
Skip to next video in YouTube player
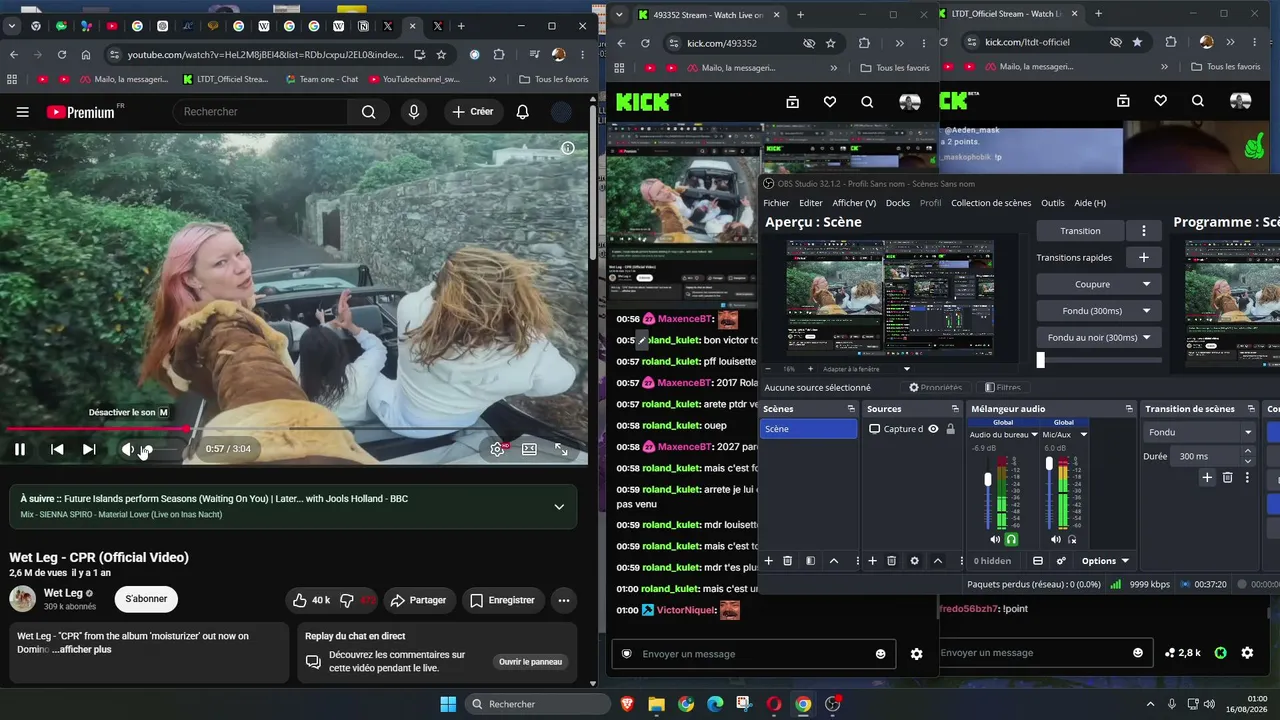pyautogui.click(x=89, y=449)
